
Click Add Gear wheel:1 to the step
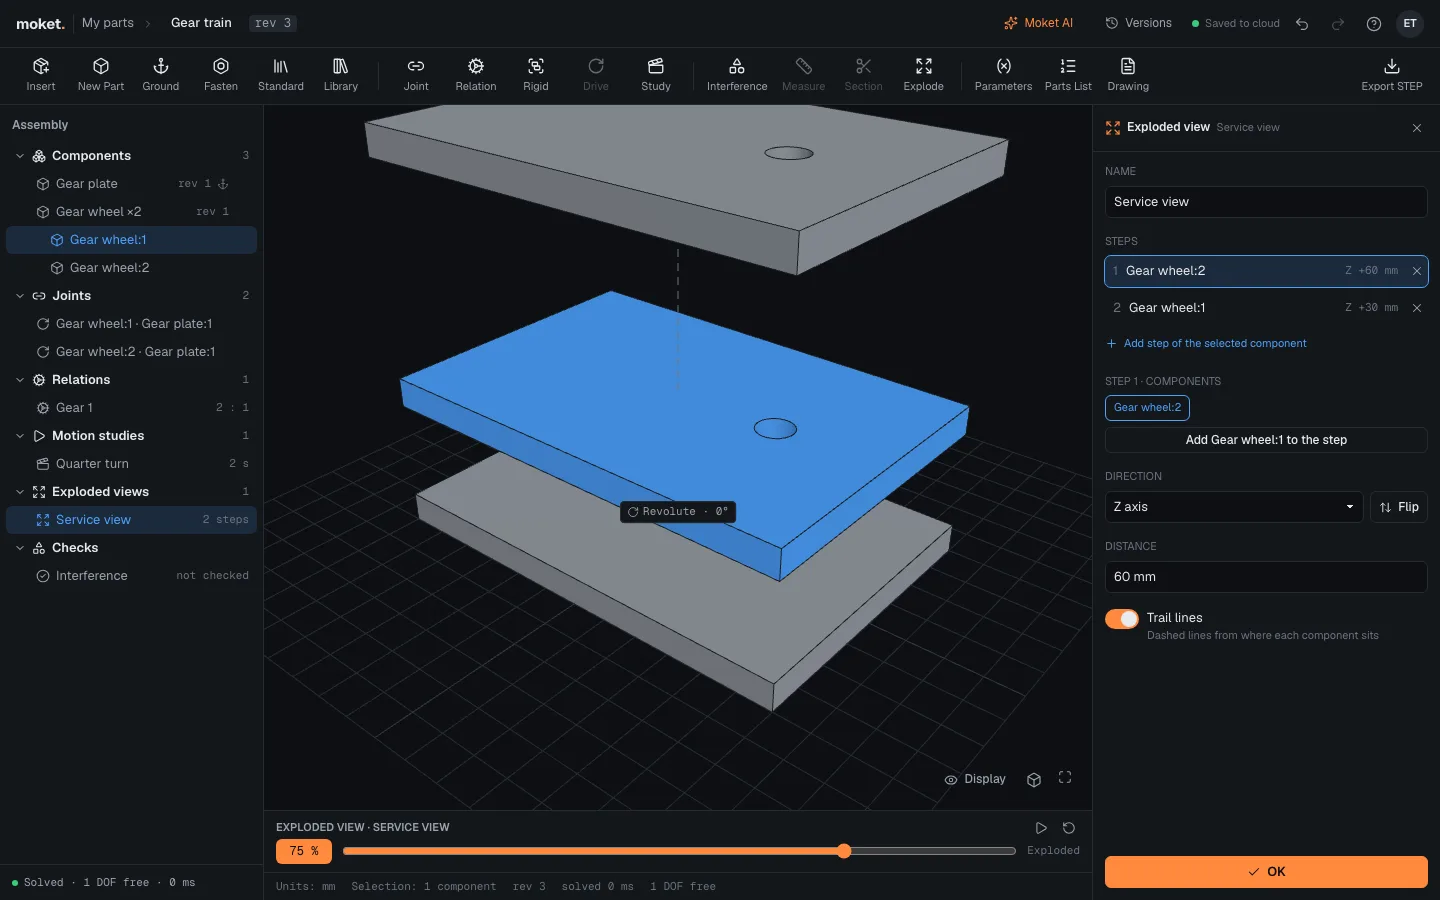coord(1266,440)
